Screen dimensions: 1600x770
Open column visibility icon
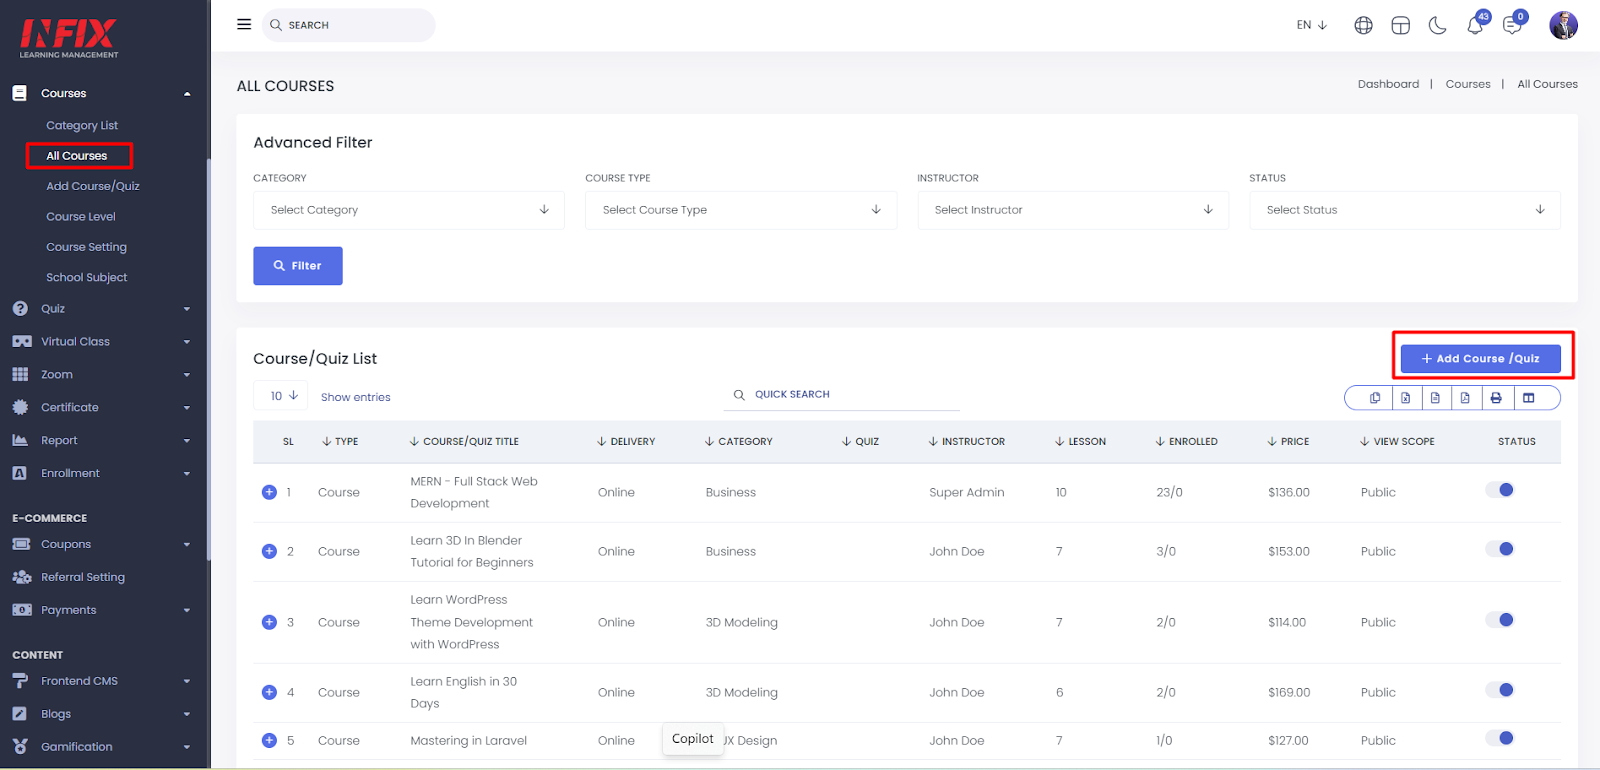coord(1528,398)
